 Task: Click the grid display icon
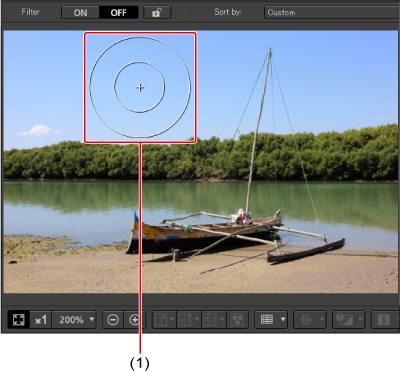[267, 320]
